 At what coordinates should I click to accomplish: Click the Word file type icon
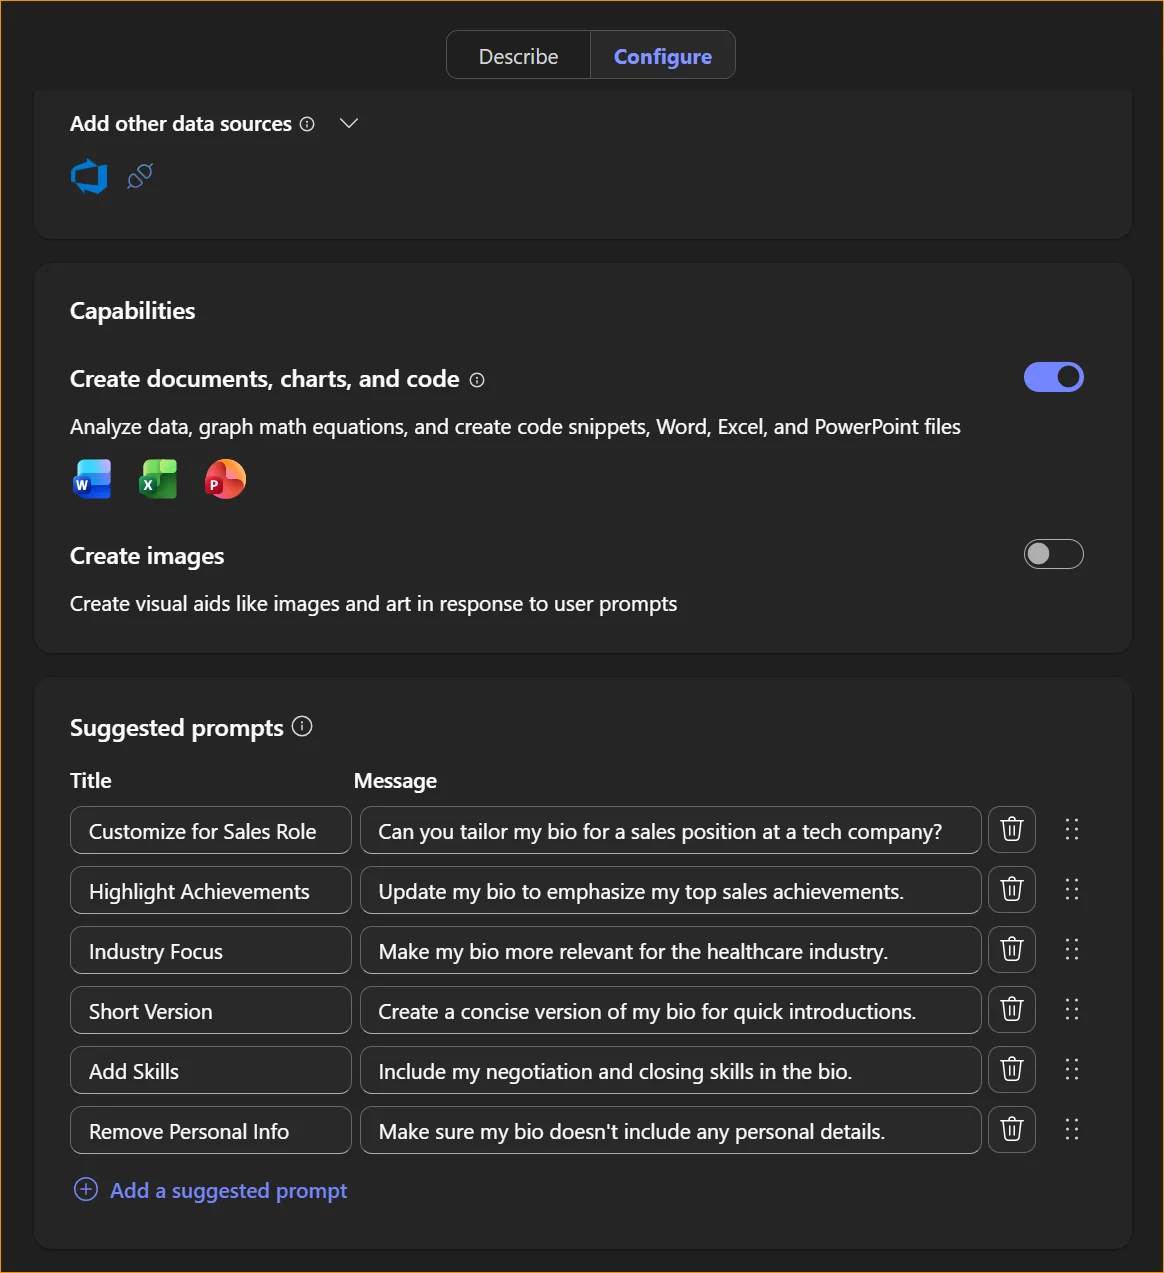[91, 479]
